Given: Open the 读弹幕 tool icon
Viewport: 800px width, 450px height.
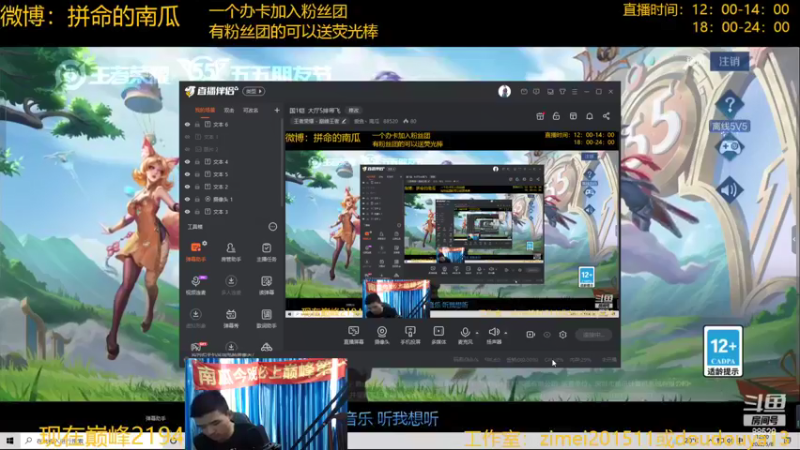Looking at the screenshot, I should [266, 285].
